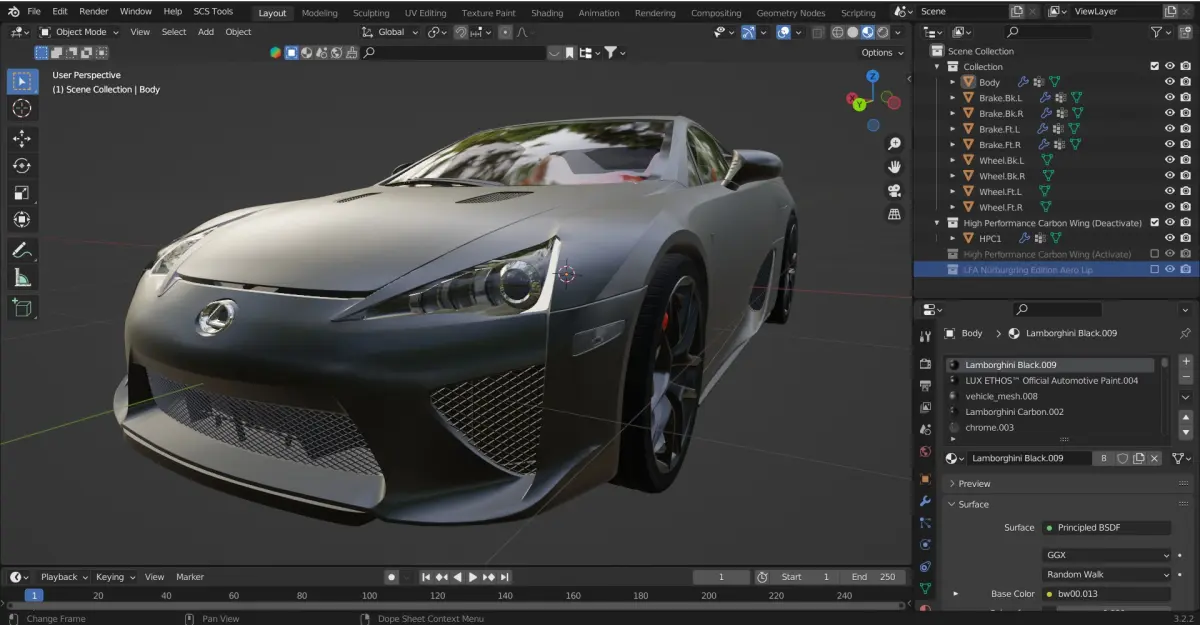Click the Blender logo menu icon

11,11
